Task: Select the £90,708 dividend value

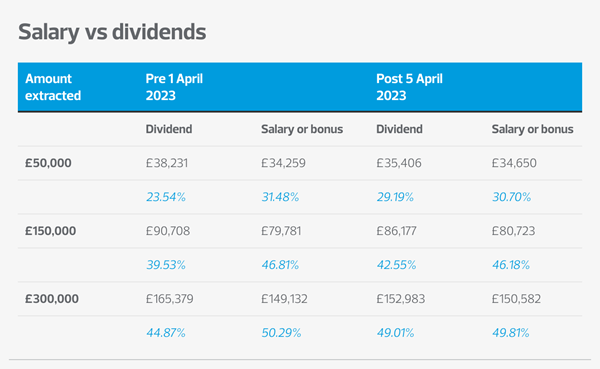Action: [x=168, y=231]
